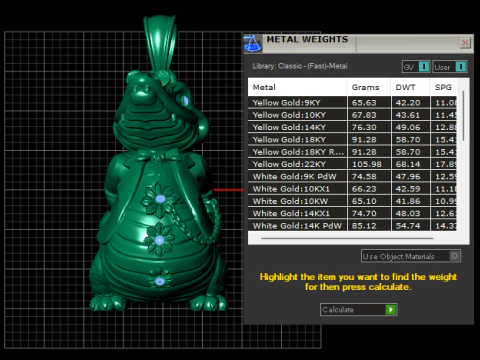Screen dimensions: 480x360
Task: Toggle Use Object Materials option
Action: (x=411, y=256)
